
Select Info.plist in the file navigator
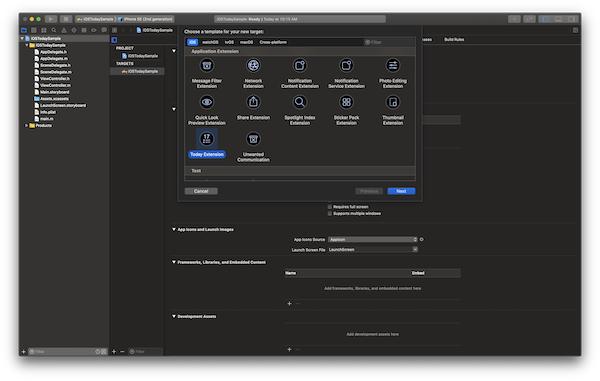(48, 112)
